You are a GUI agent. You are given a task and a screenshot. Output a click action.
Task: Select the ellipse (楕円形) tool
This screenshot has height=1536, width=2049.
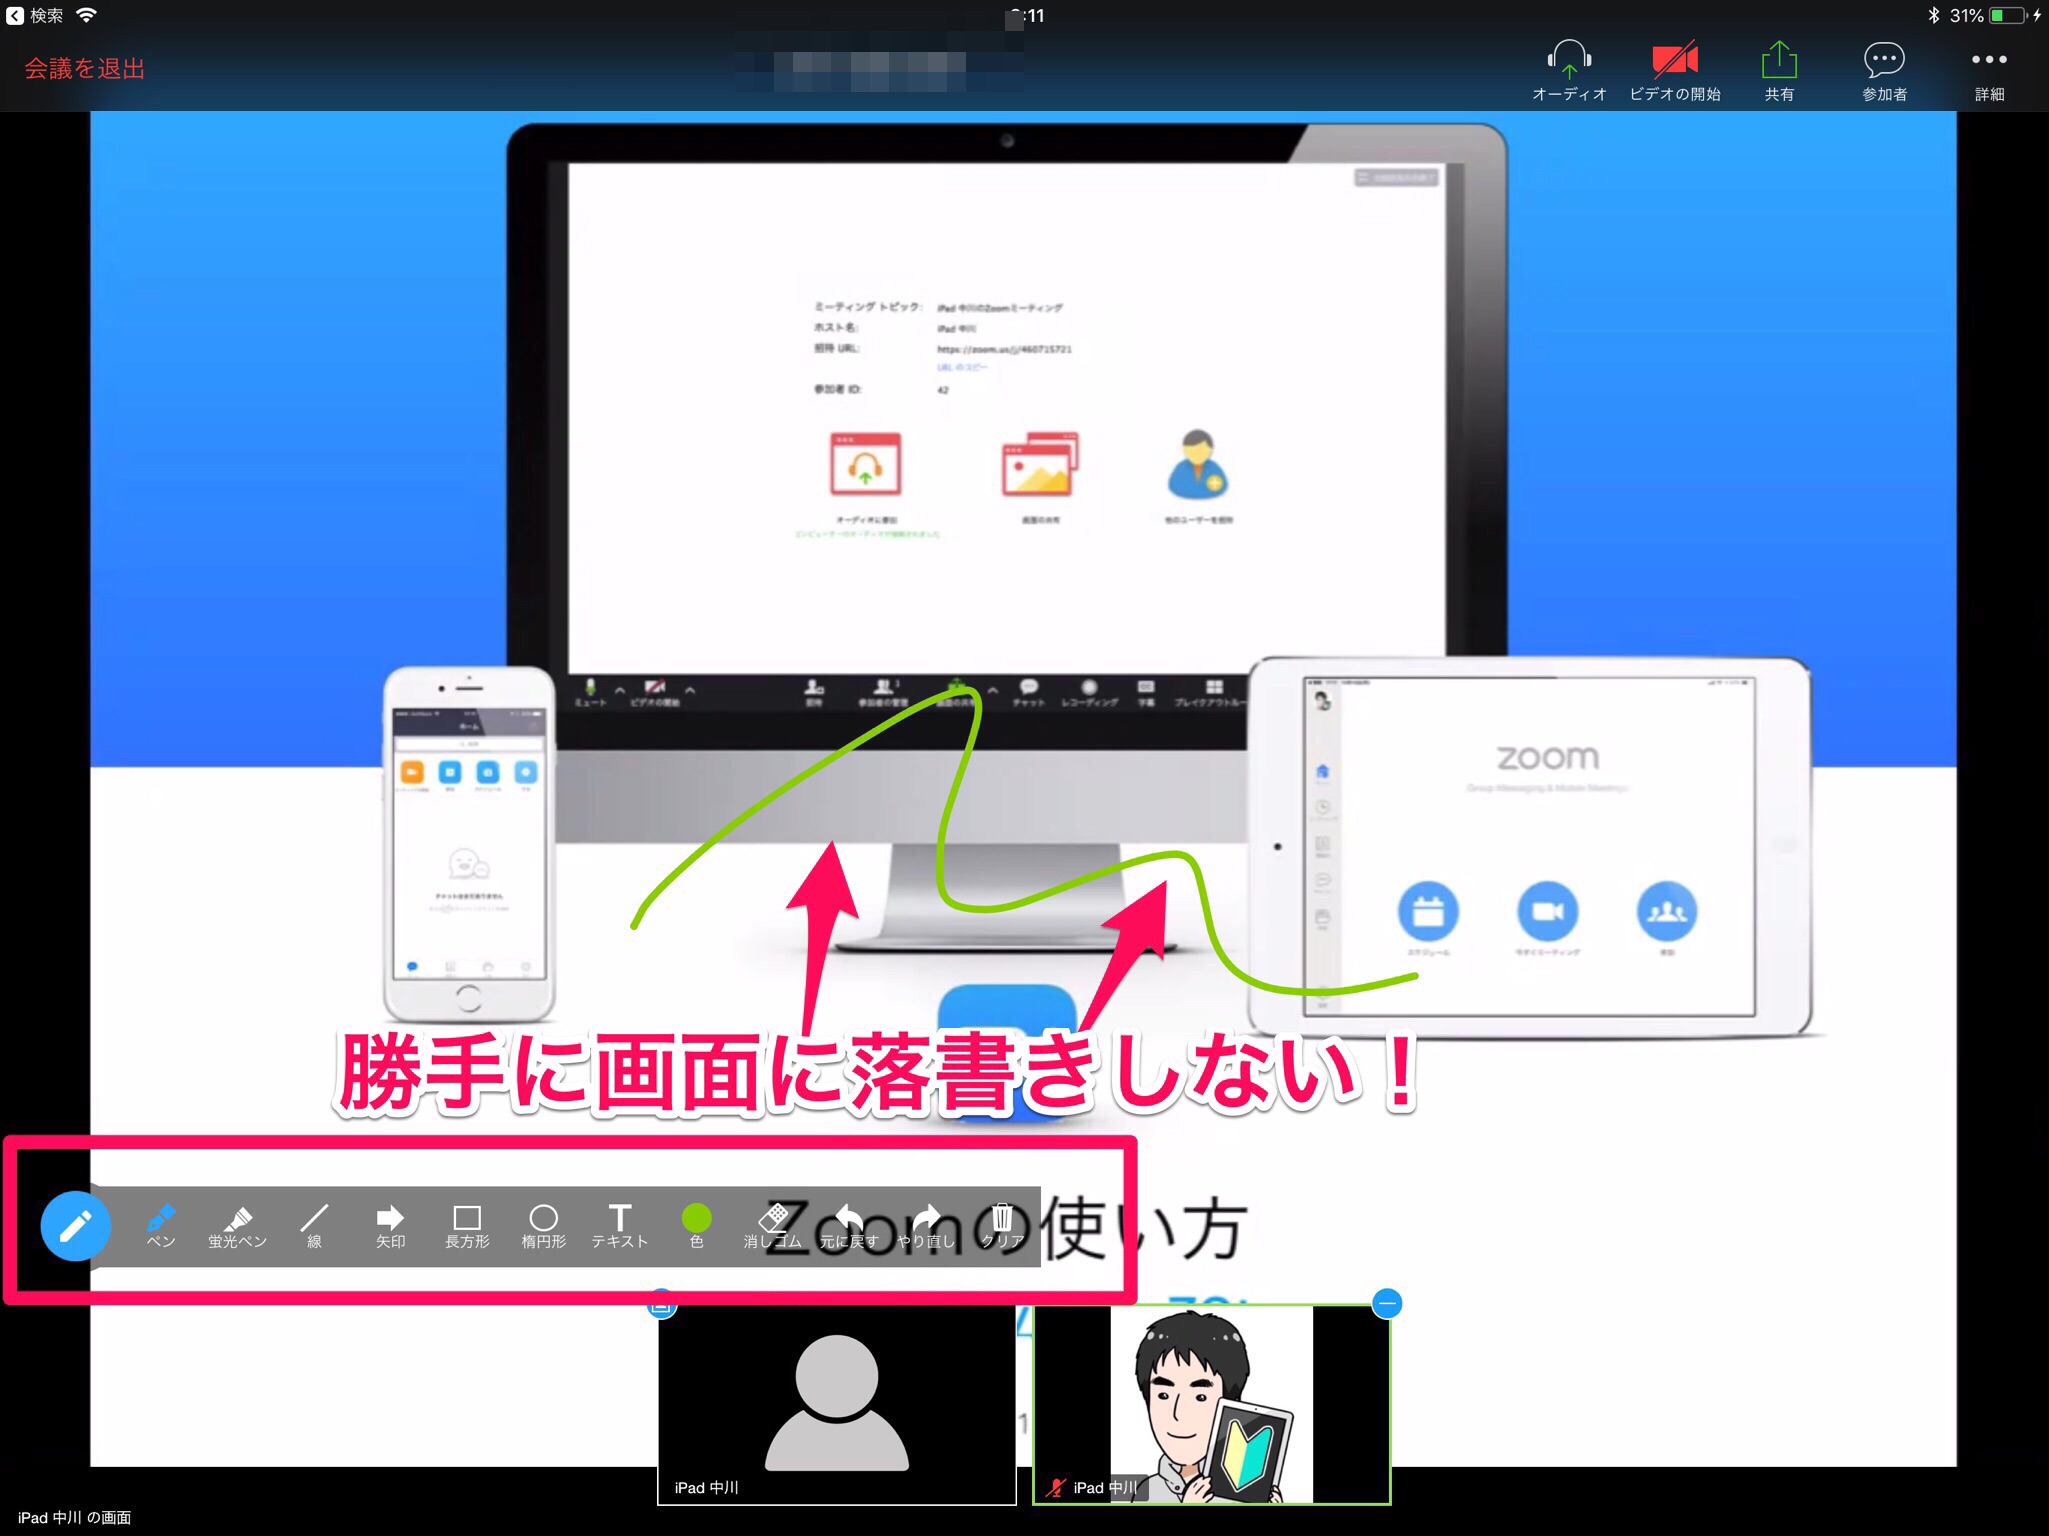[543, 1226]
